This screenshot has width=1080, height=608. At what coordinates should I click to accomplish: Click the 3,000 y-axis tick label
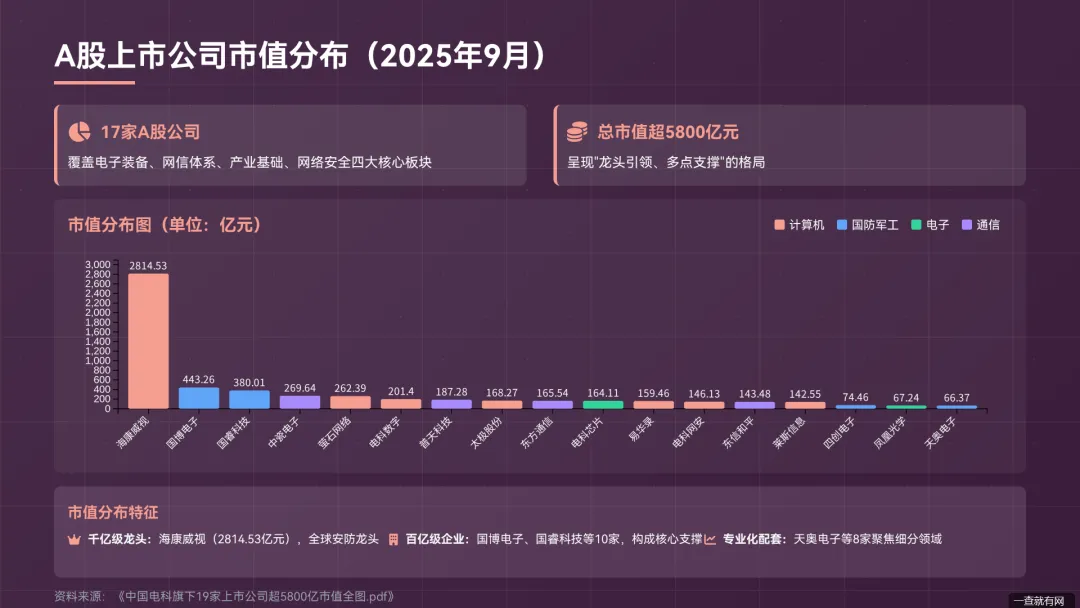[x=98, y=264]
